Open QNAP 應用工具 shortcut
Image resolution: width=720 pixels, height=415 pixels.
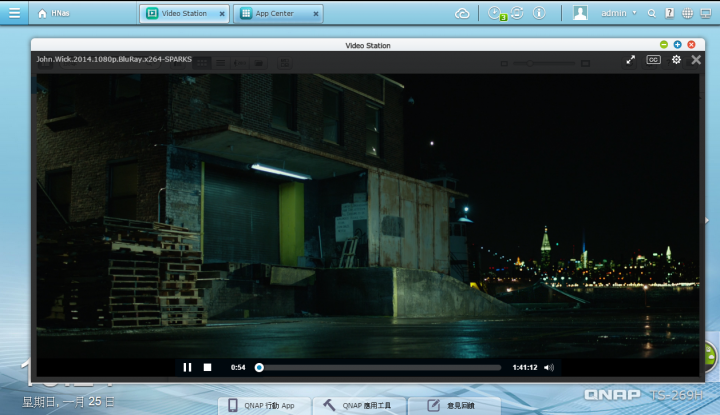point(360,405)
